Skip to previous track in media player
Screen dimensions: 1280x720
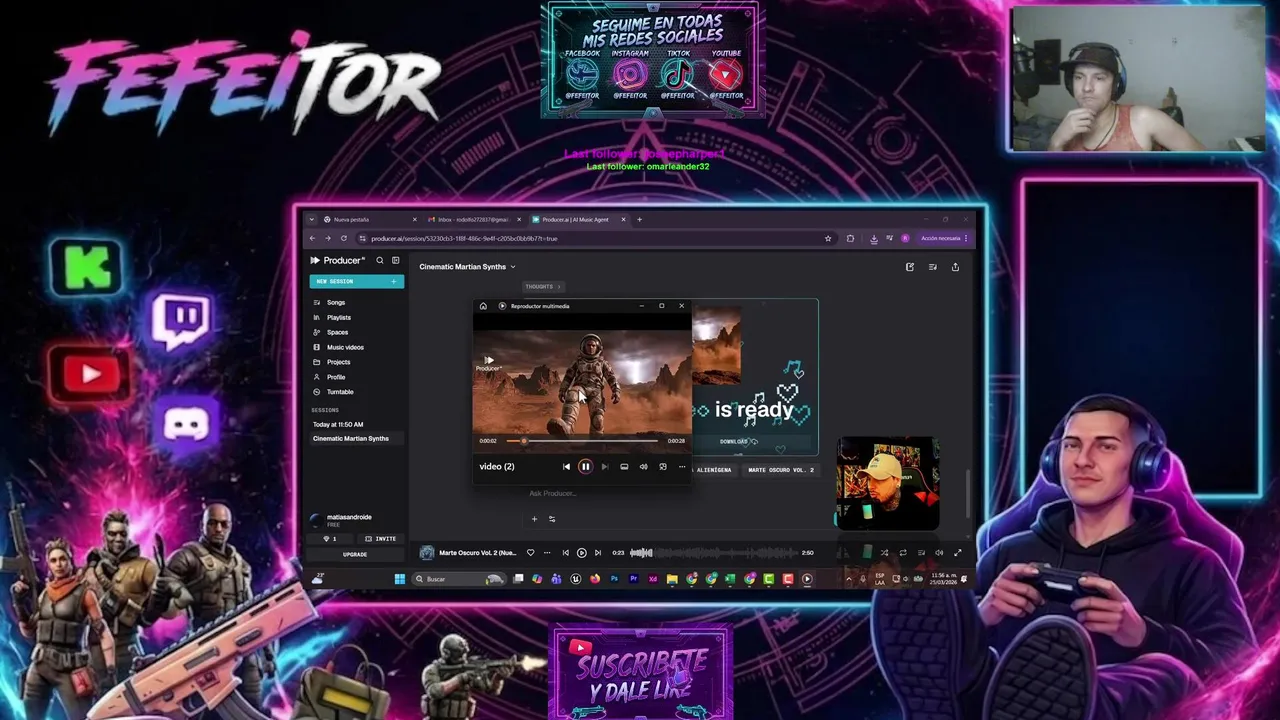tap(566, 466)
